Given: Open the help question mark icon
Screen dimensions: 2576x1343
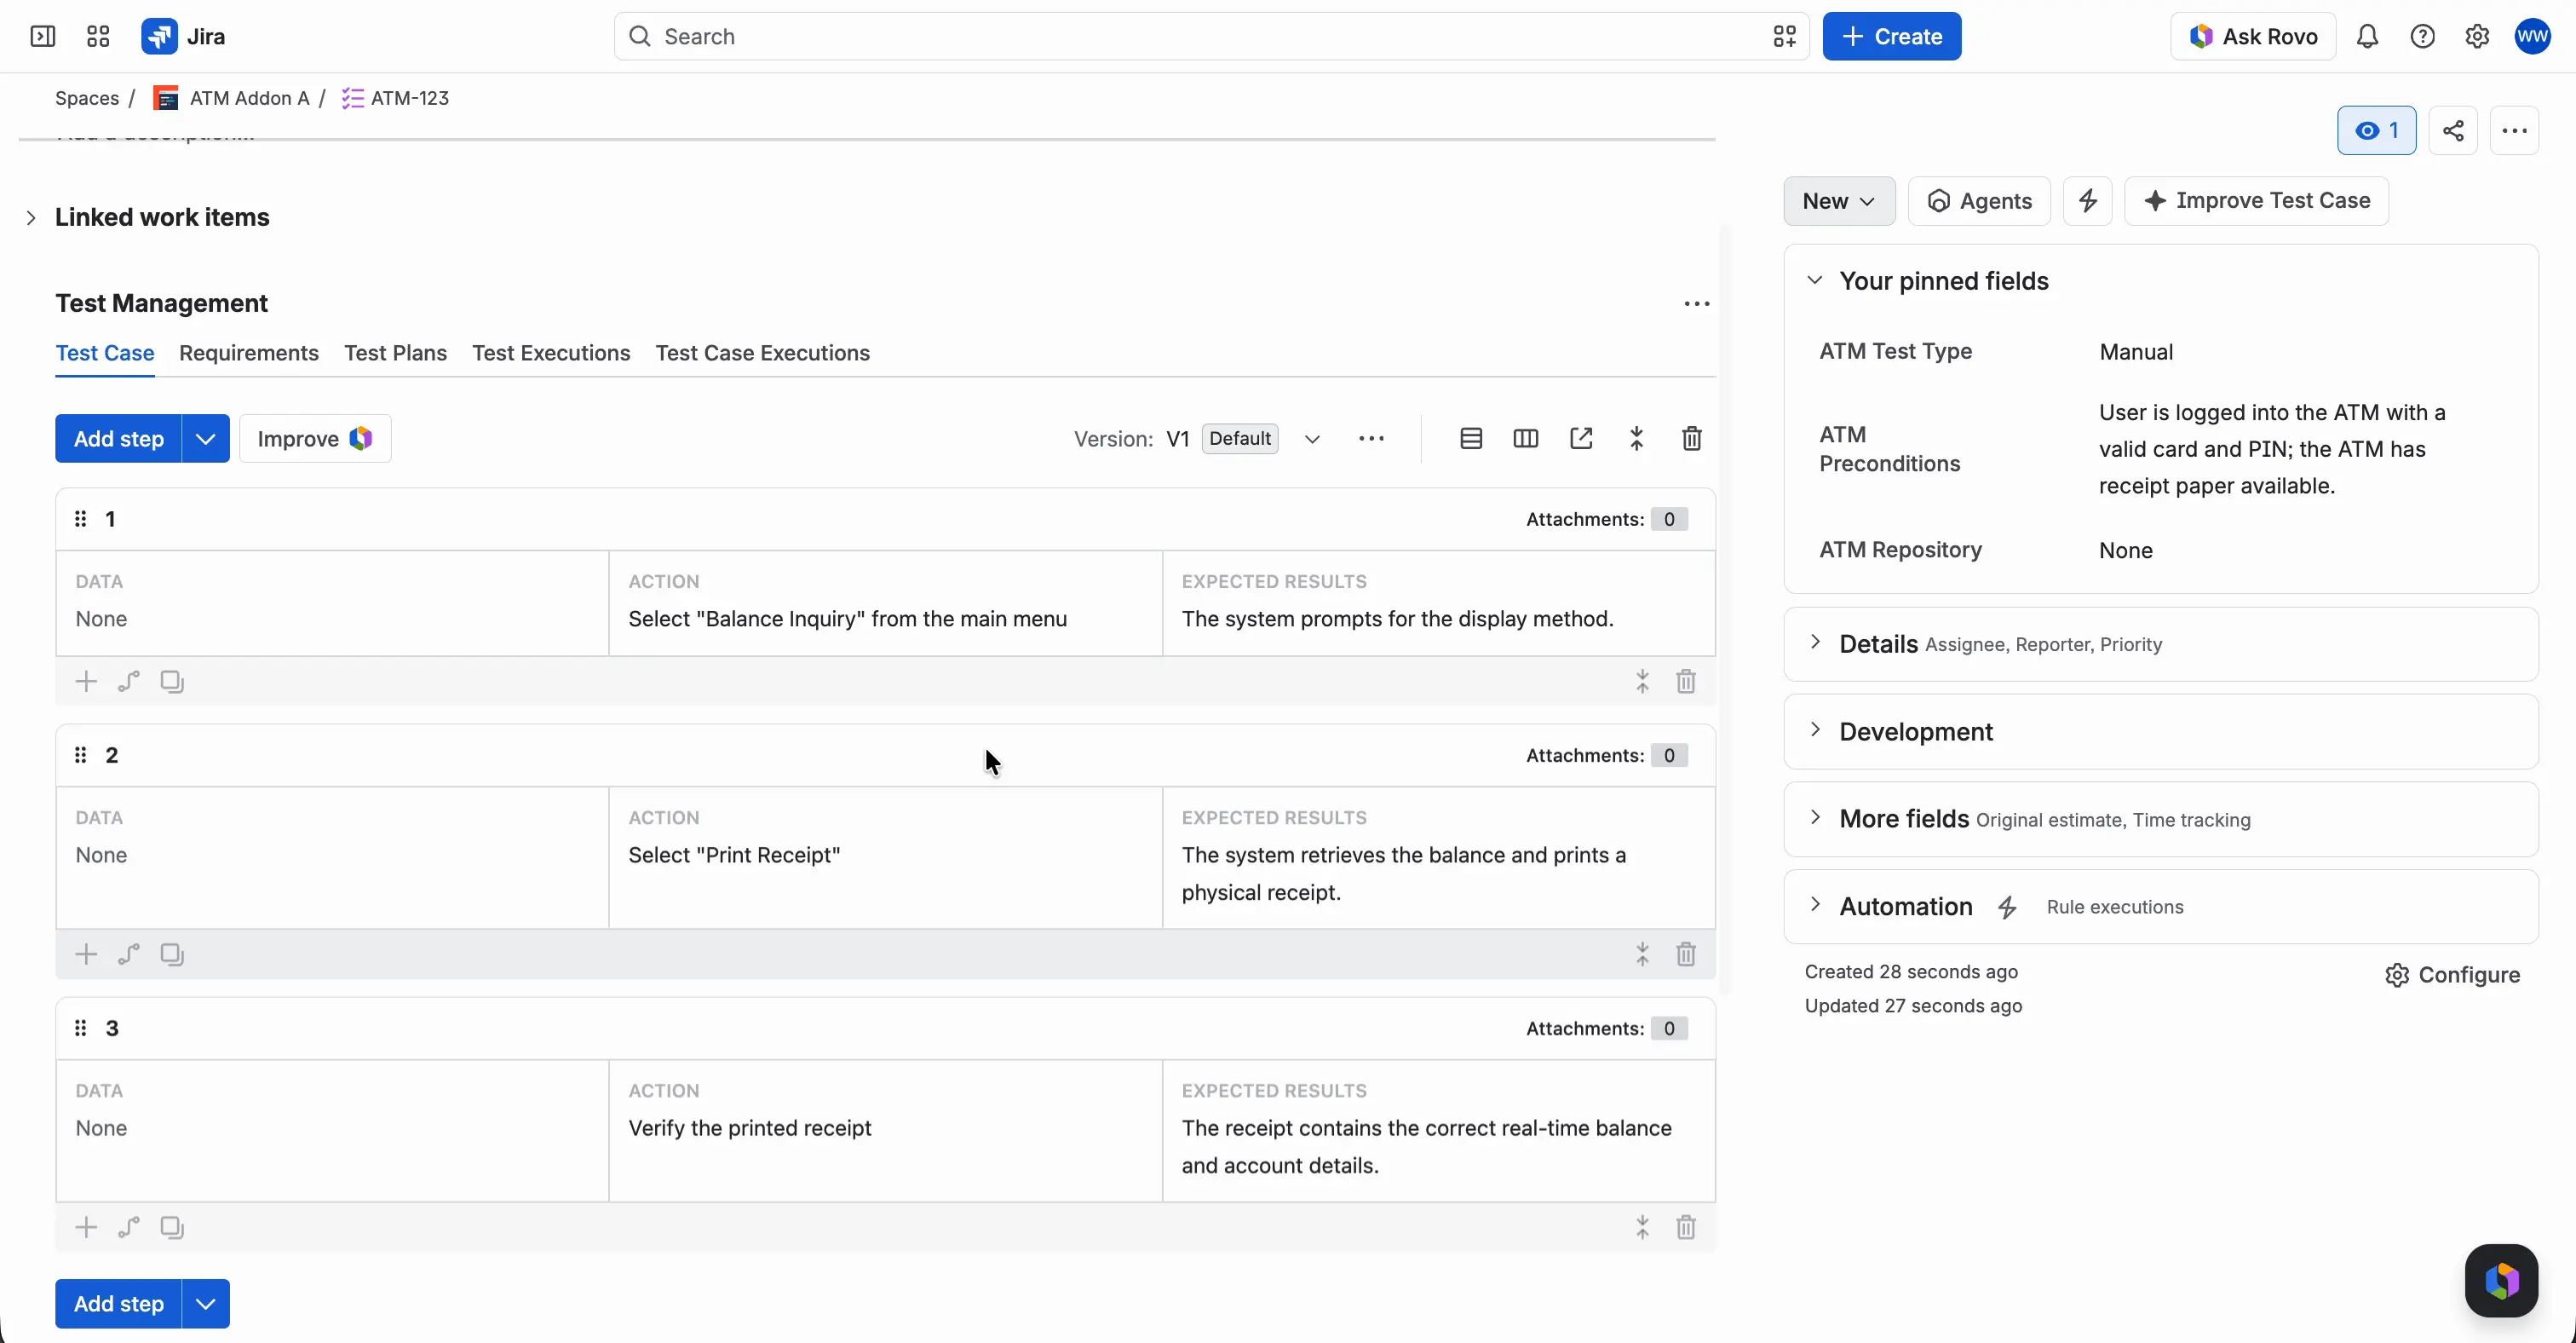Looking at the screenshot, I should tap(2422, 37).
